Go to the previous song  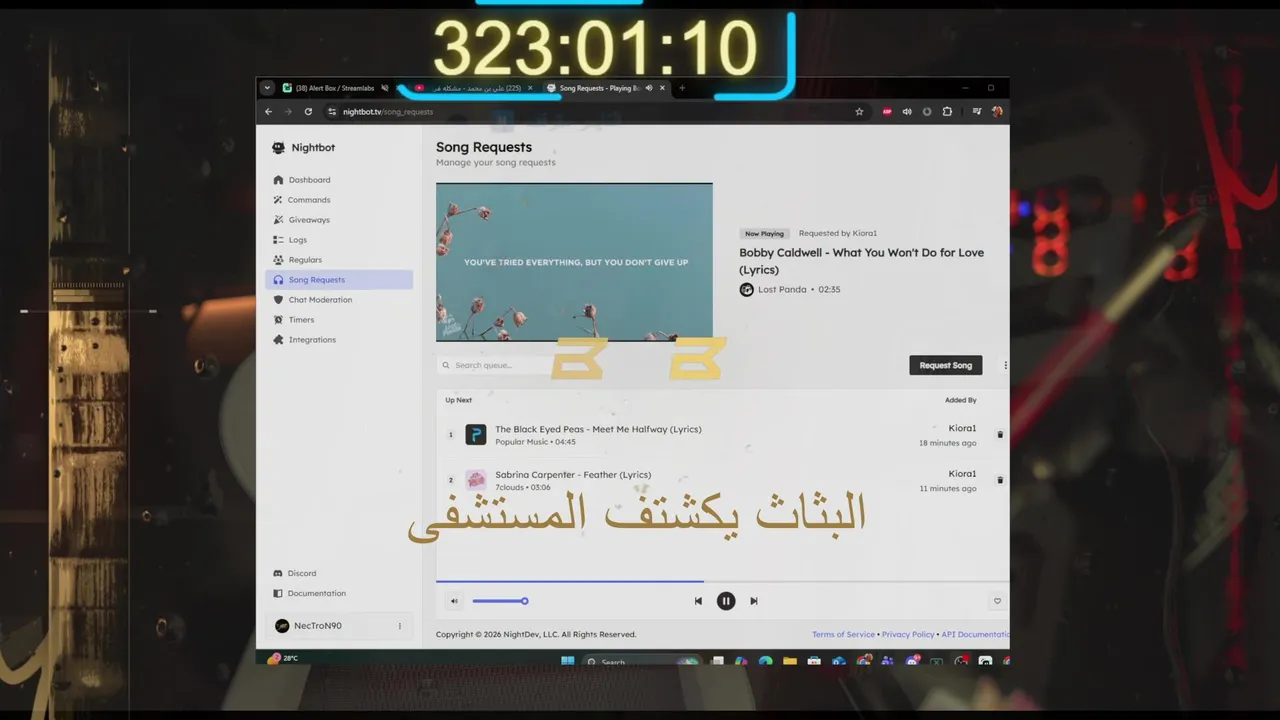click(698, 601)
